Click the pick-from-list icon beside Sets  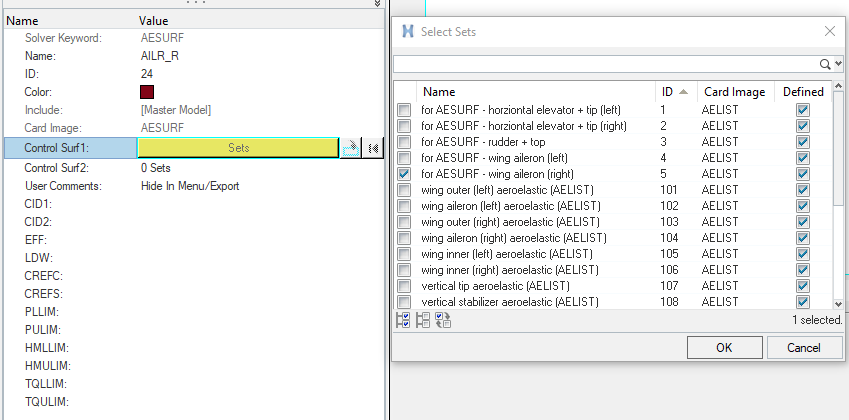[350, 148]
